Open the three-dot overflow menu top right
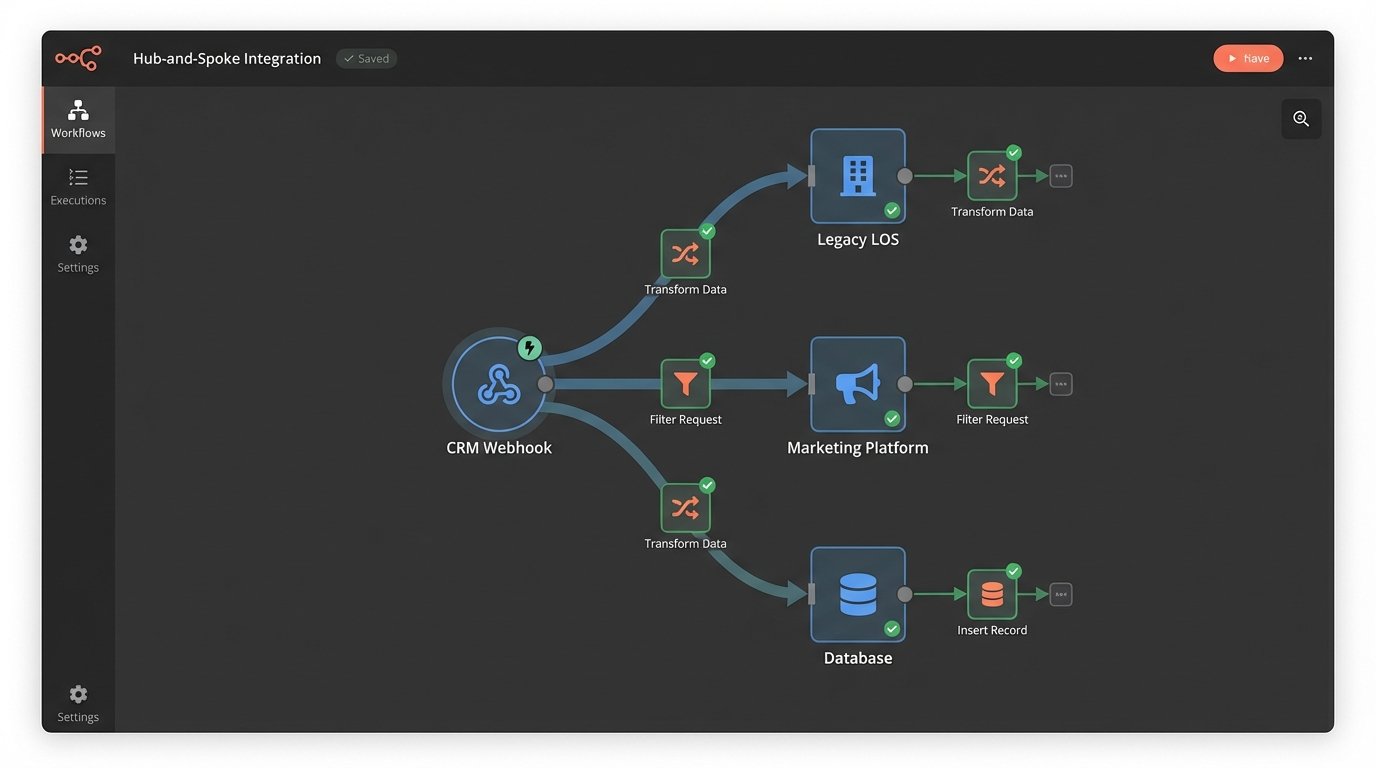 [x=1305, y=57]
